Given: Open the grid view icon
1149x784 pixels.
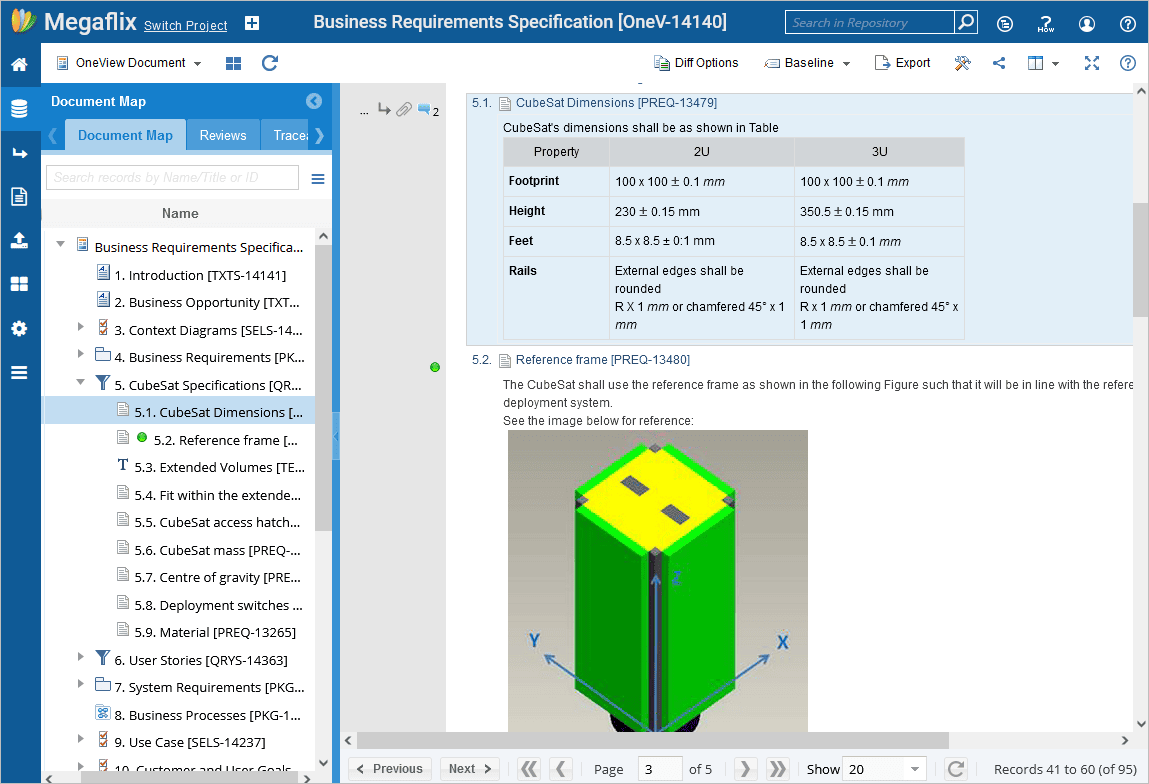Looking at the screenshot, I should click(x=233, y=63).
